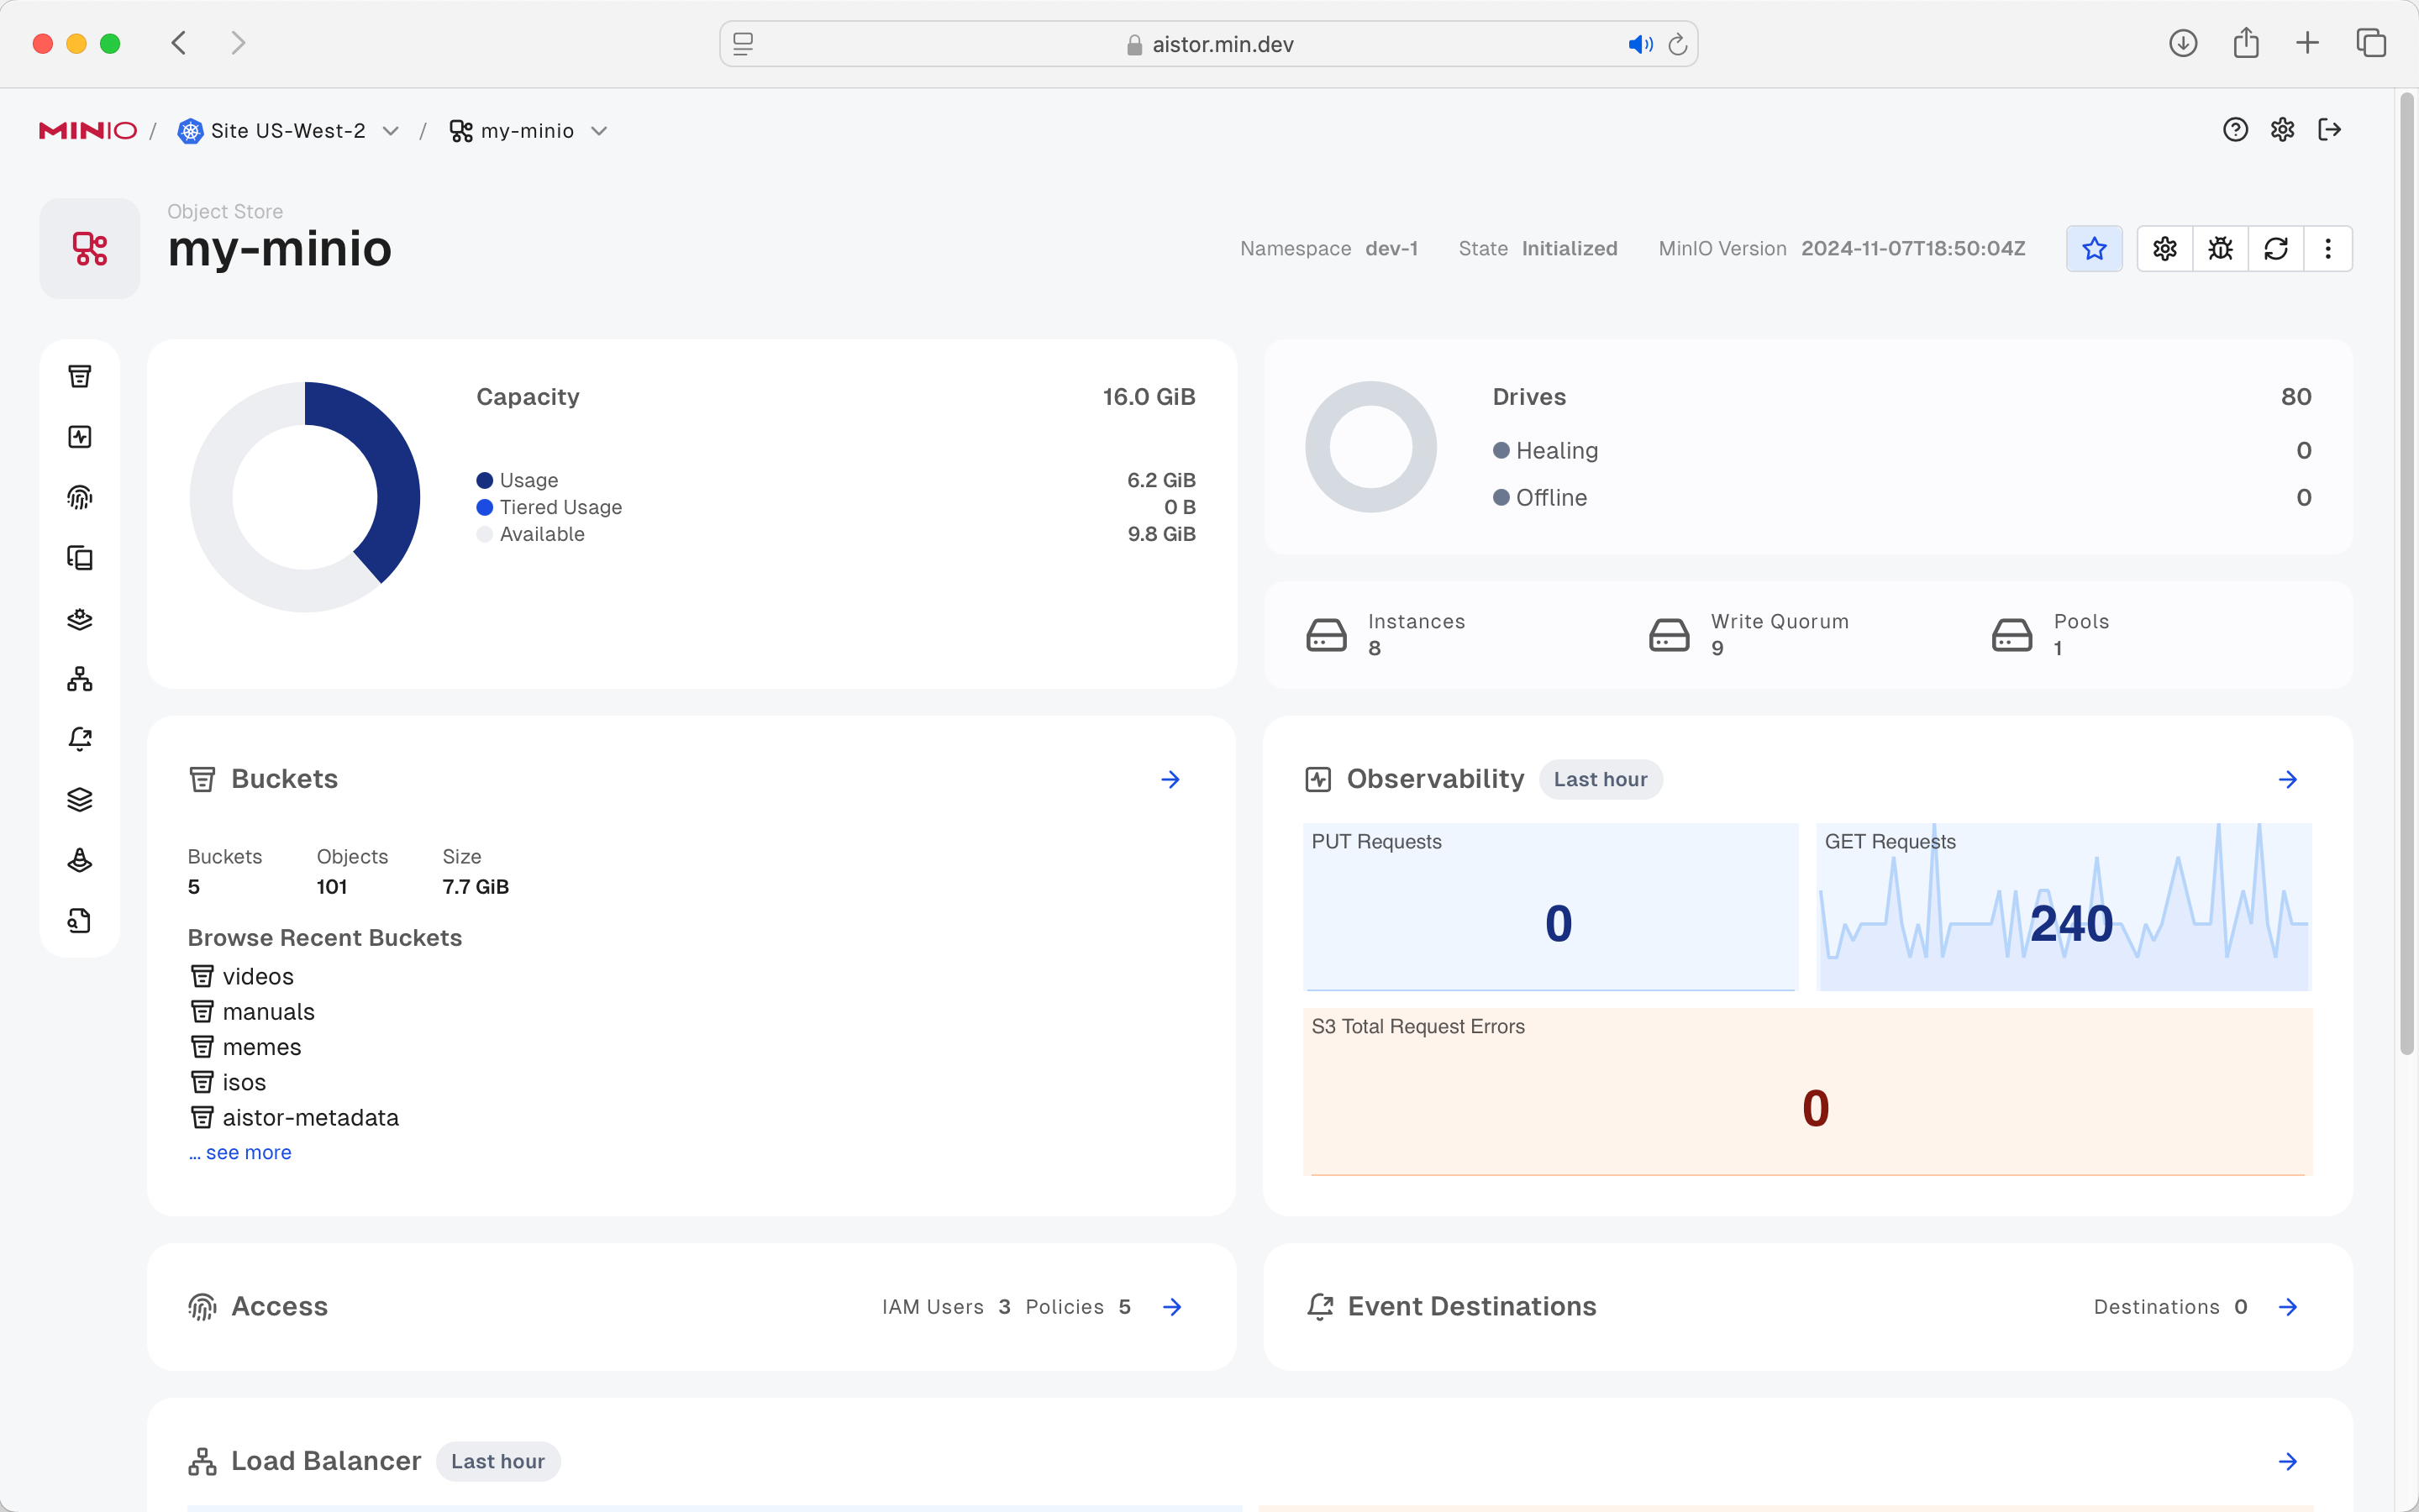Click the sign out icon
The height and width of the screenshot is (1512, 2419).
pyautogui.click(x=2329, y=130)
